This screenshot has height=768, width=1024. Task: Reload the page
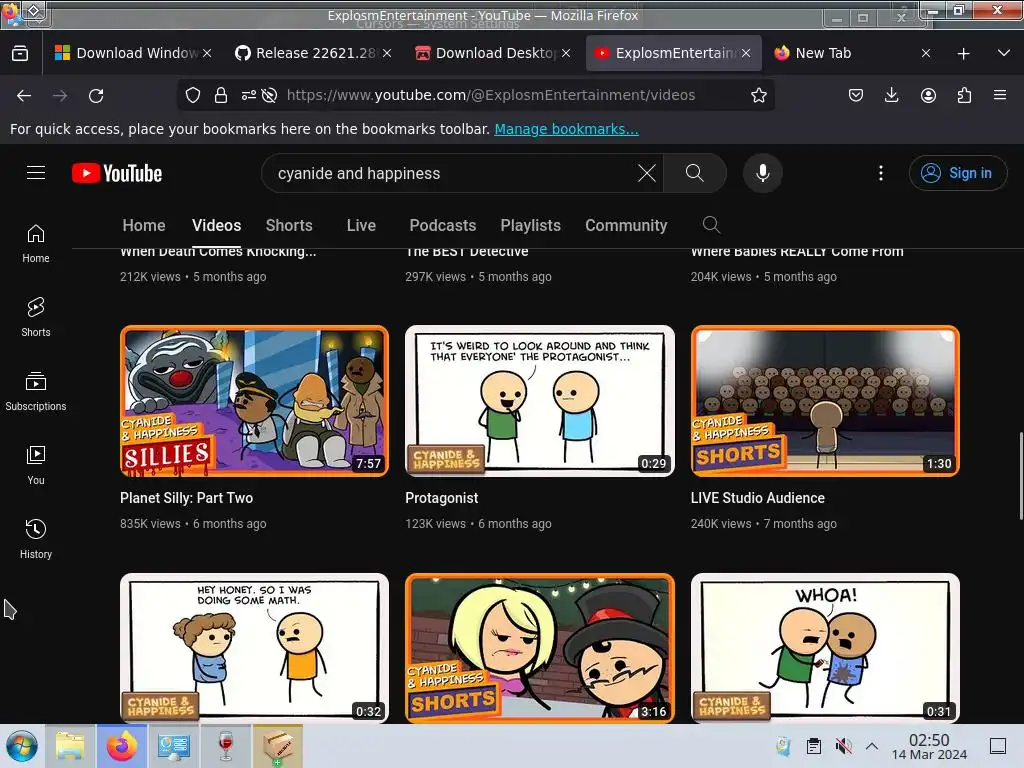click(x=96, y=96)
